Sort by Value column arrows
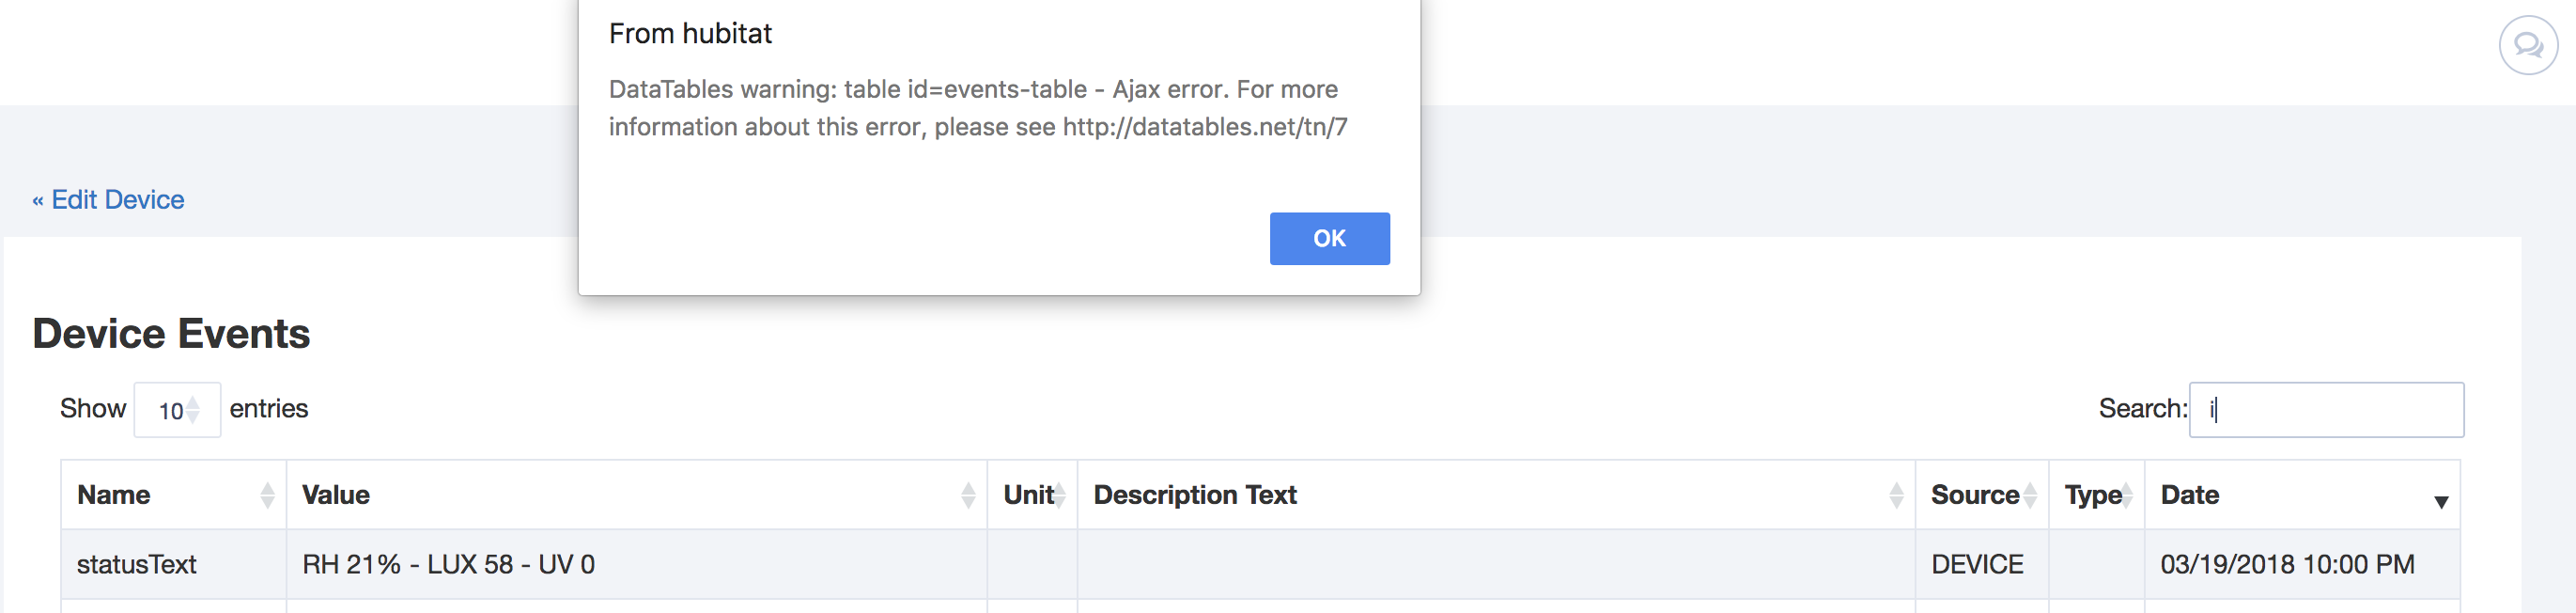This screenshot has height=613, width=2576. (968, 495)
